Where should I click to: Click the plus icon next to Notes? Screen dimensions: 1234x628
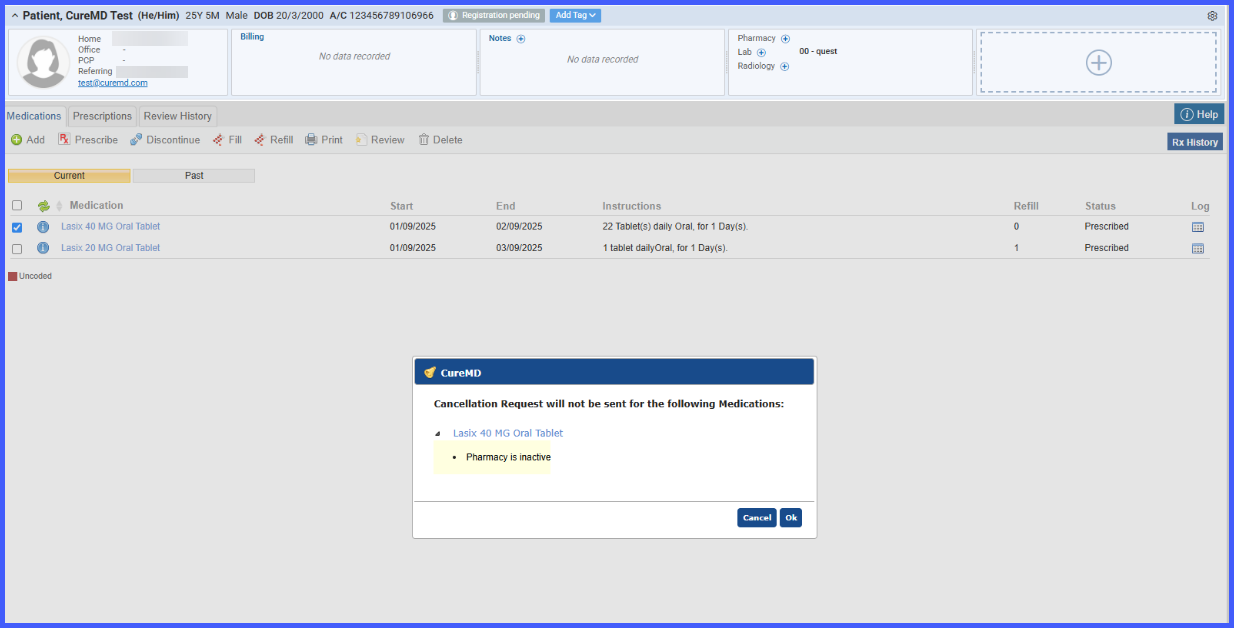point(521,39)
